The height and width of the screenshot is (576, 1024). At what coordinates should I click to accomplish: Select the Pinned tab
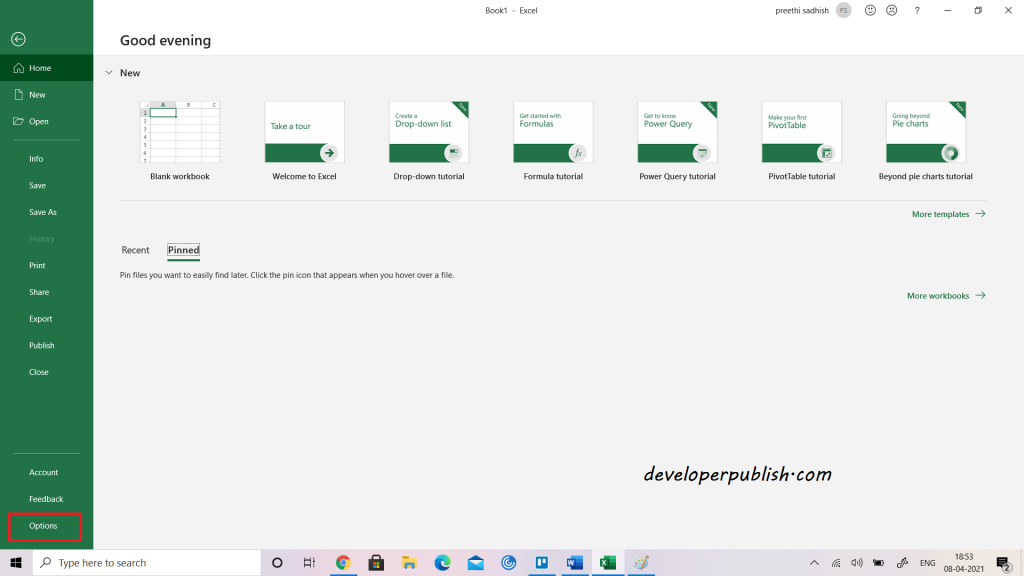point(183,250)
